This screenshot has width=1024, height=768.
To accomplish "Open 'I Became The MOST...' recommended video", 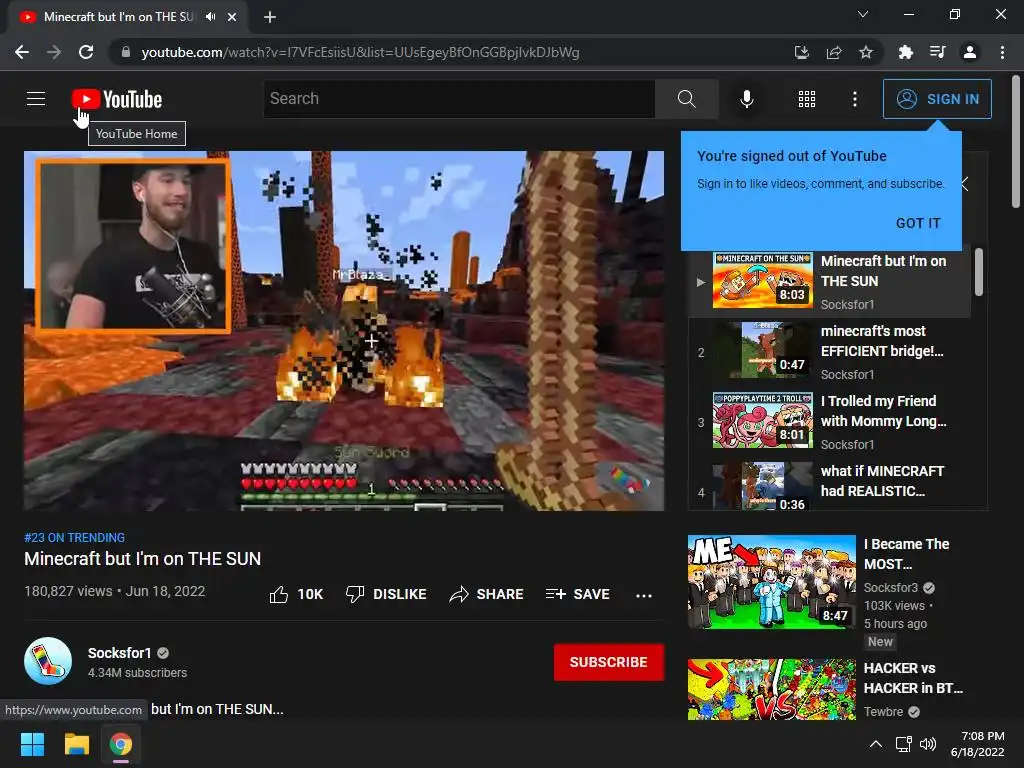I will [x=906, y=554].
